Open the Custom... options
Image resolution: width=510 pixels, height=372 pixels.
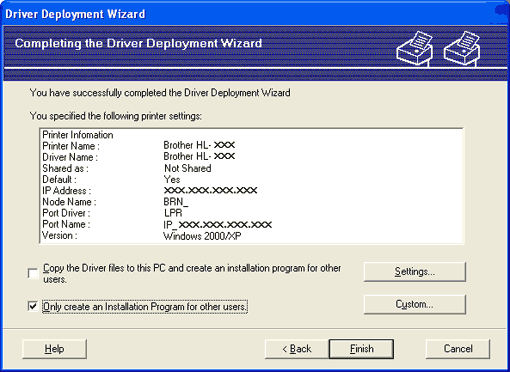415,304
